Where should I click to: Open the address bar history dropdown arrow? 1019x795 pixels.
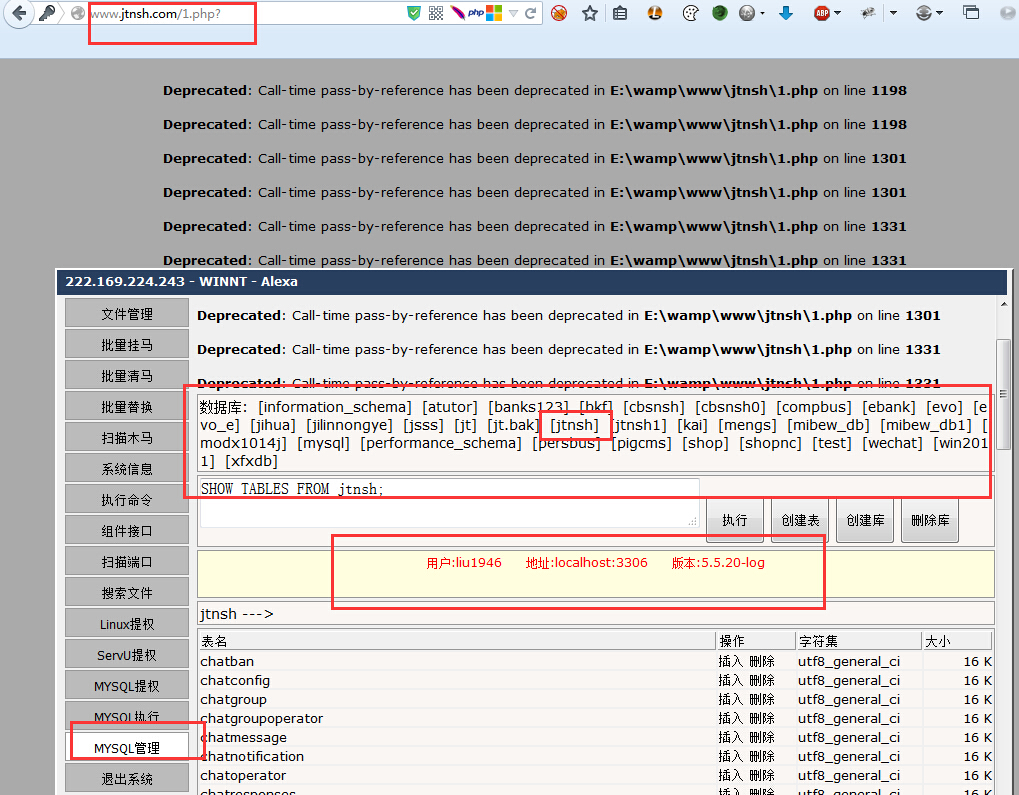(513, 14)
